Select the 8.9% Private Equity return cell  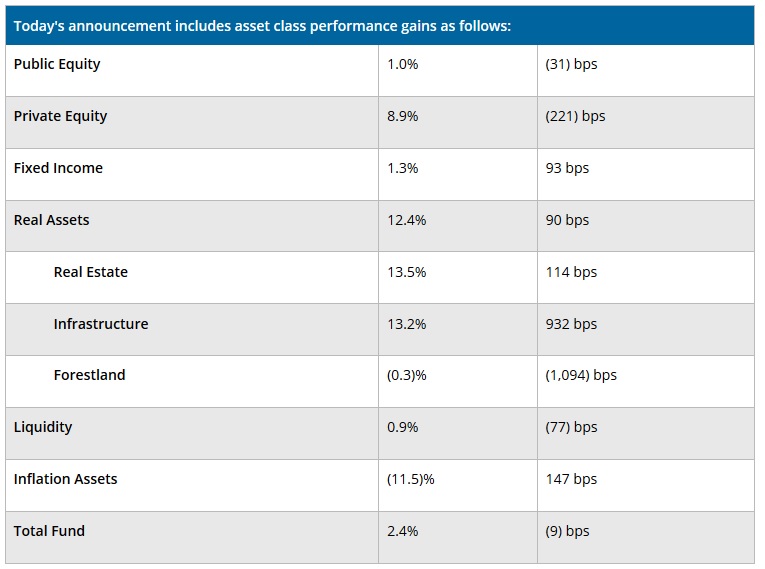click(x=402, y=116)
